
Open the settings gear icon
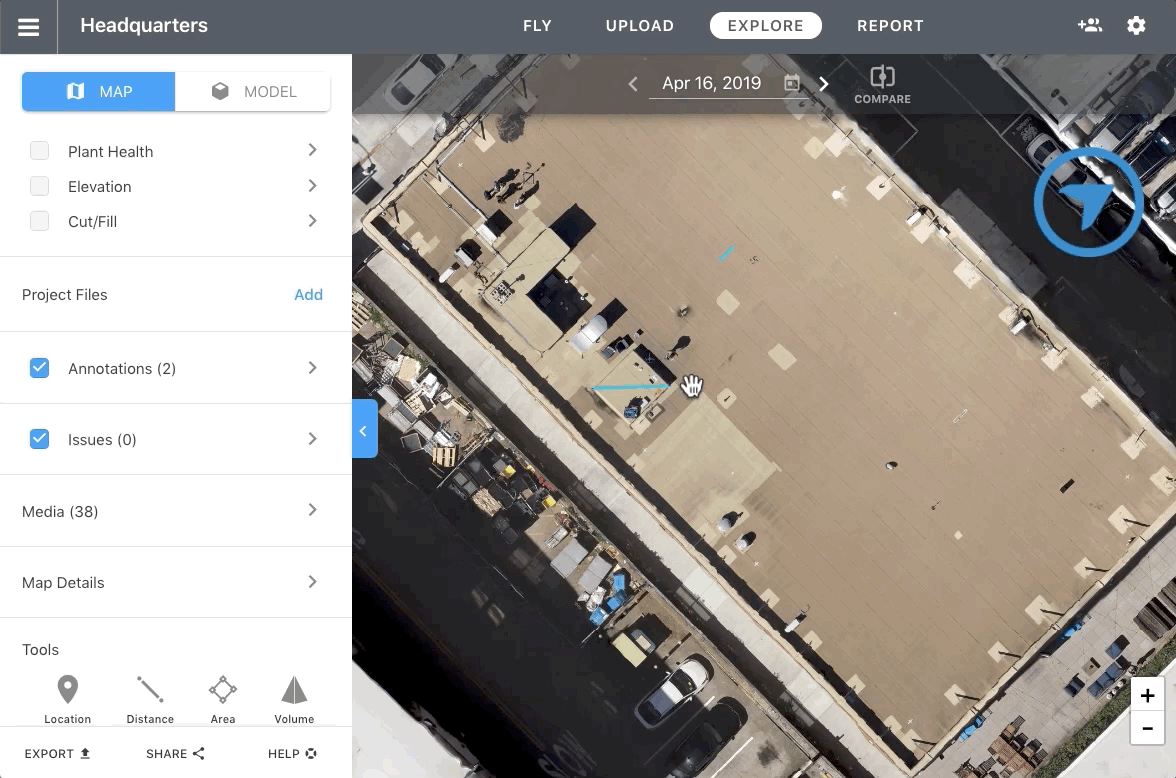coord(1136,26)
